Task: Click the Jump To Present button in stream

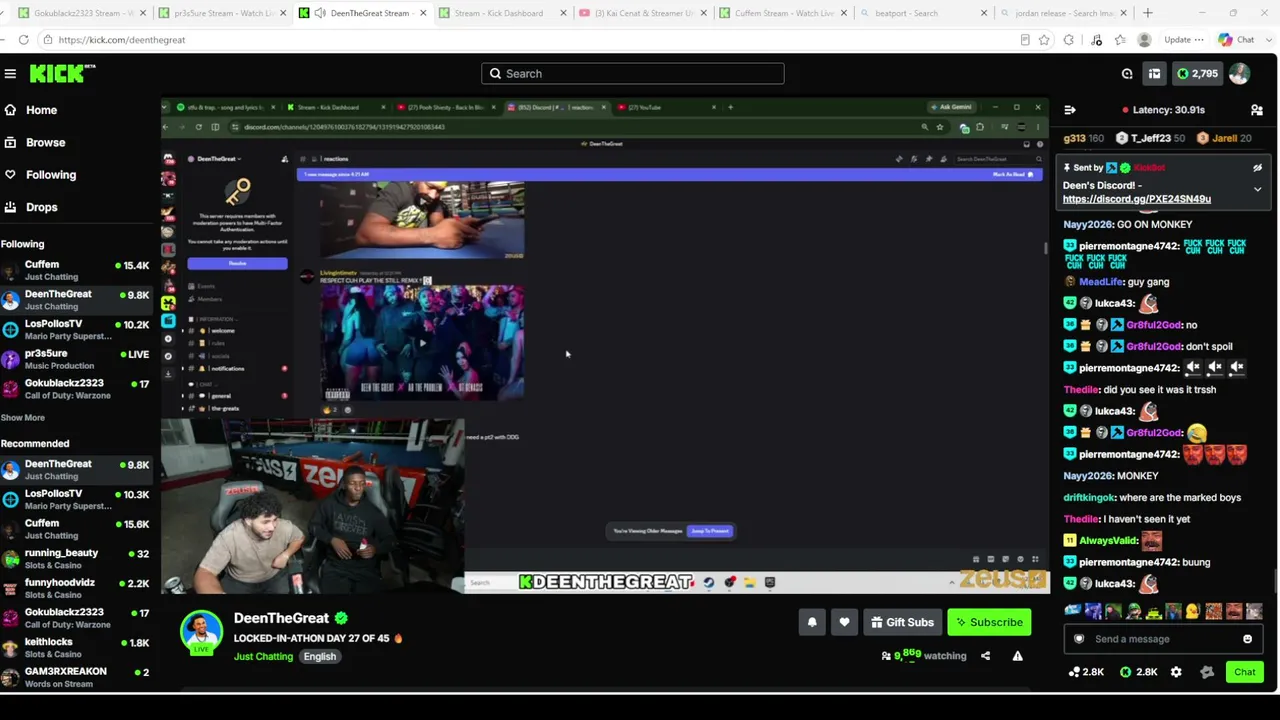Action: tap(710, 531)
